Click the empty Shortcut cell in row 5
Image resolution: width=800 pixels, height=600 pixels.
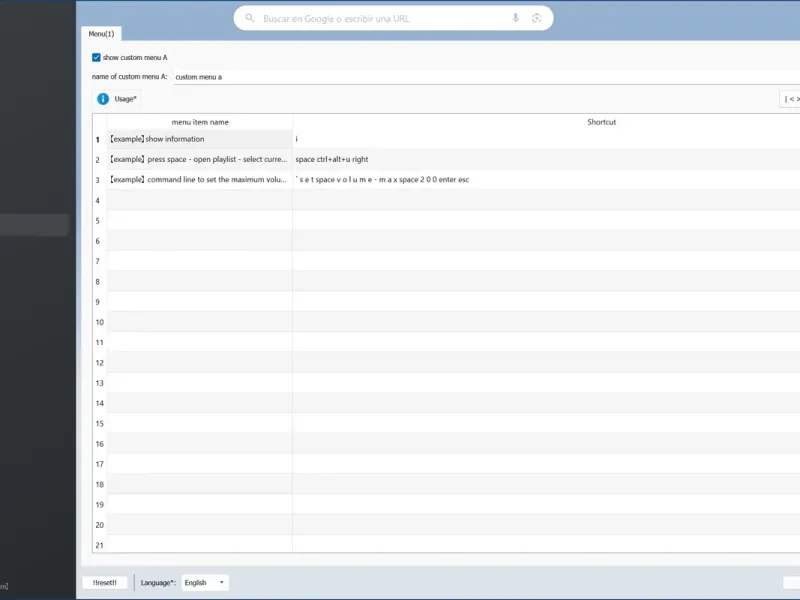point(546,220)
